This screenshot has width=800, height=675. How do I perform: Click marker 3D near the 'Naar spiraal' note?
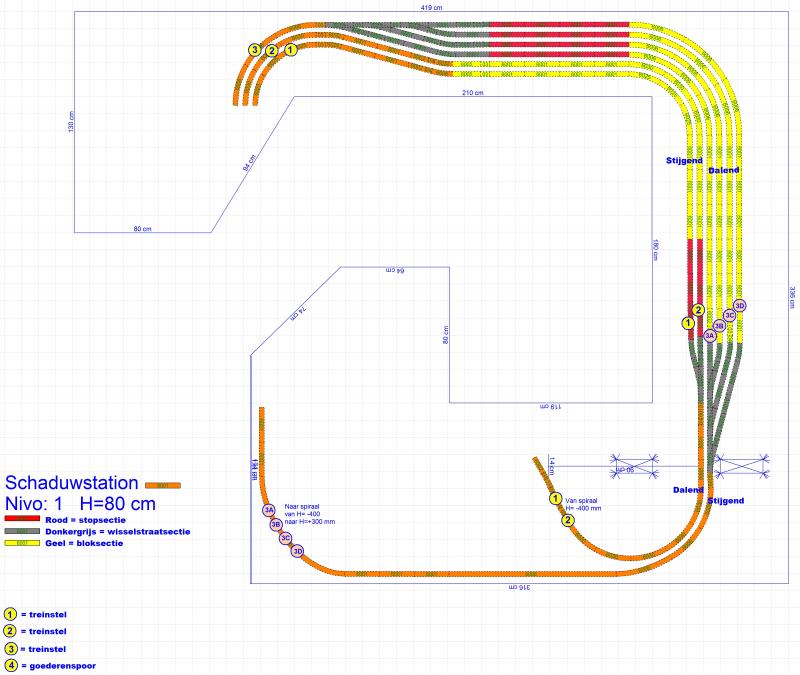(297, 551)
